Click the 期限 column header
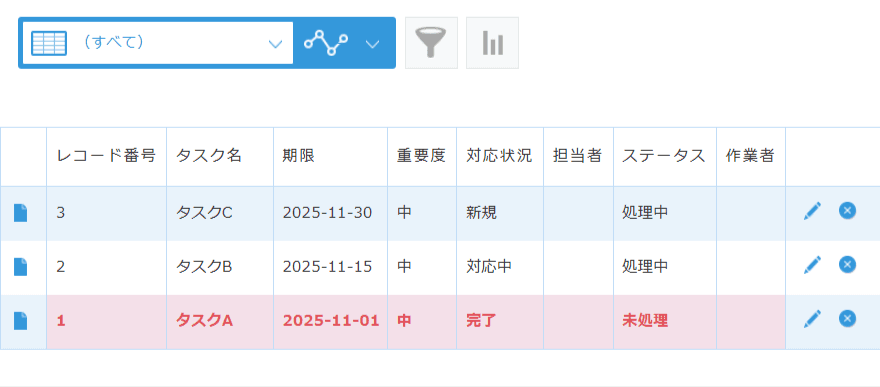880x387 pixels. tap(331, 156)
